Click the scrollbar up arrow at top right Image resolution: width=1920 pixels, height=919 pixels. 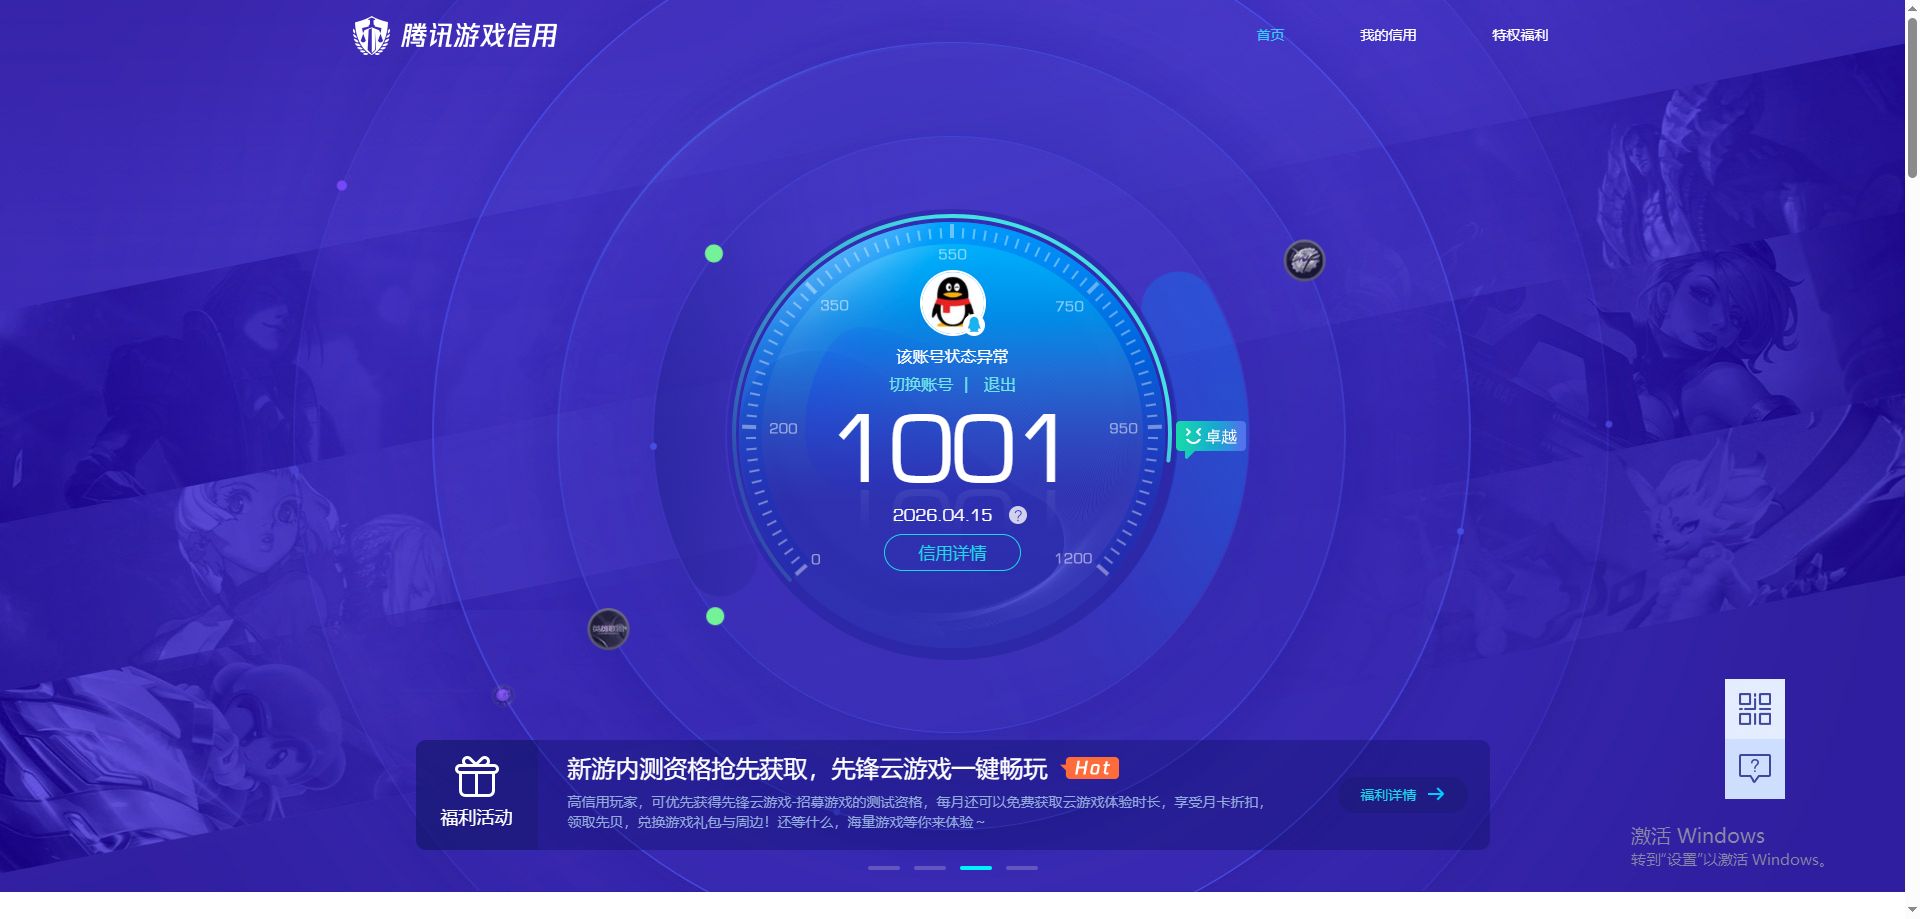point(1910,8)
